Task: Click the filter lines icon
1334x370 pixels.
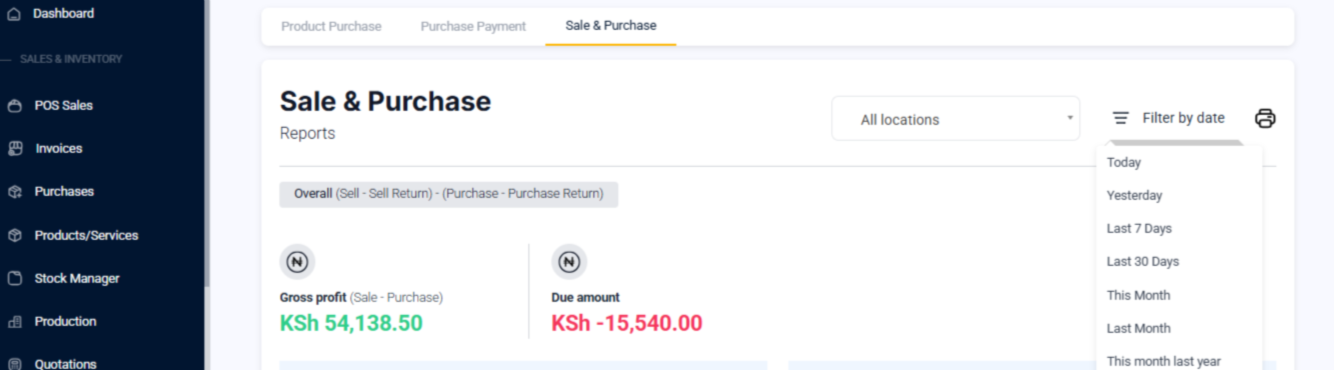Action: pos(1121,118)
